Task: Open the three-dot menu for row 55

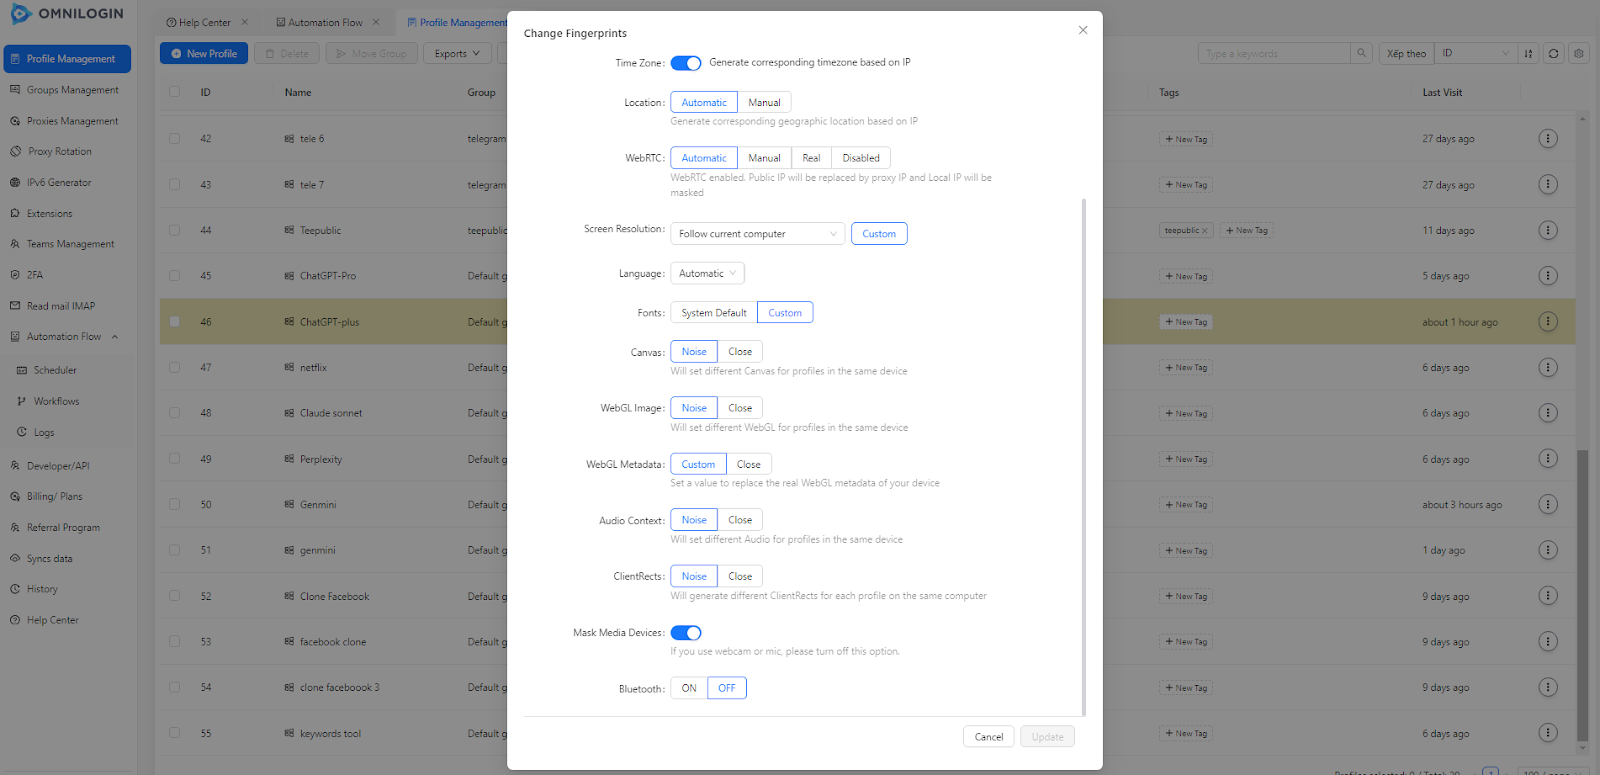Action: [1548, 733]
